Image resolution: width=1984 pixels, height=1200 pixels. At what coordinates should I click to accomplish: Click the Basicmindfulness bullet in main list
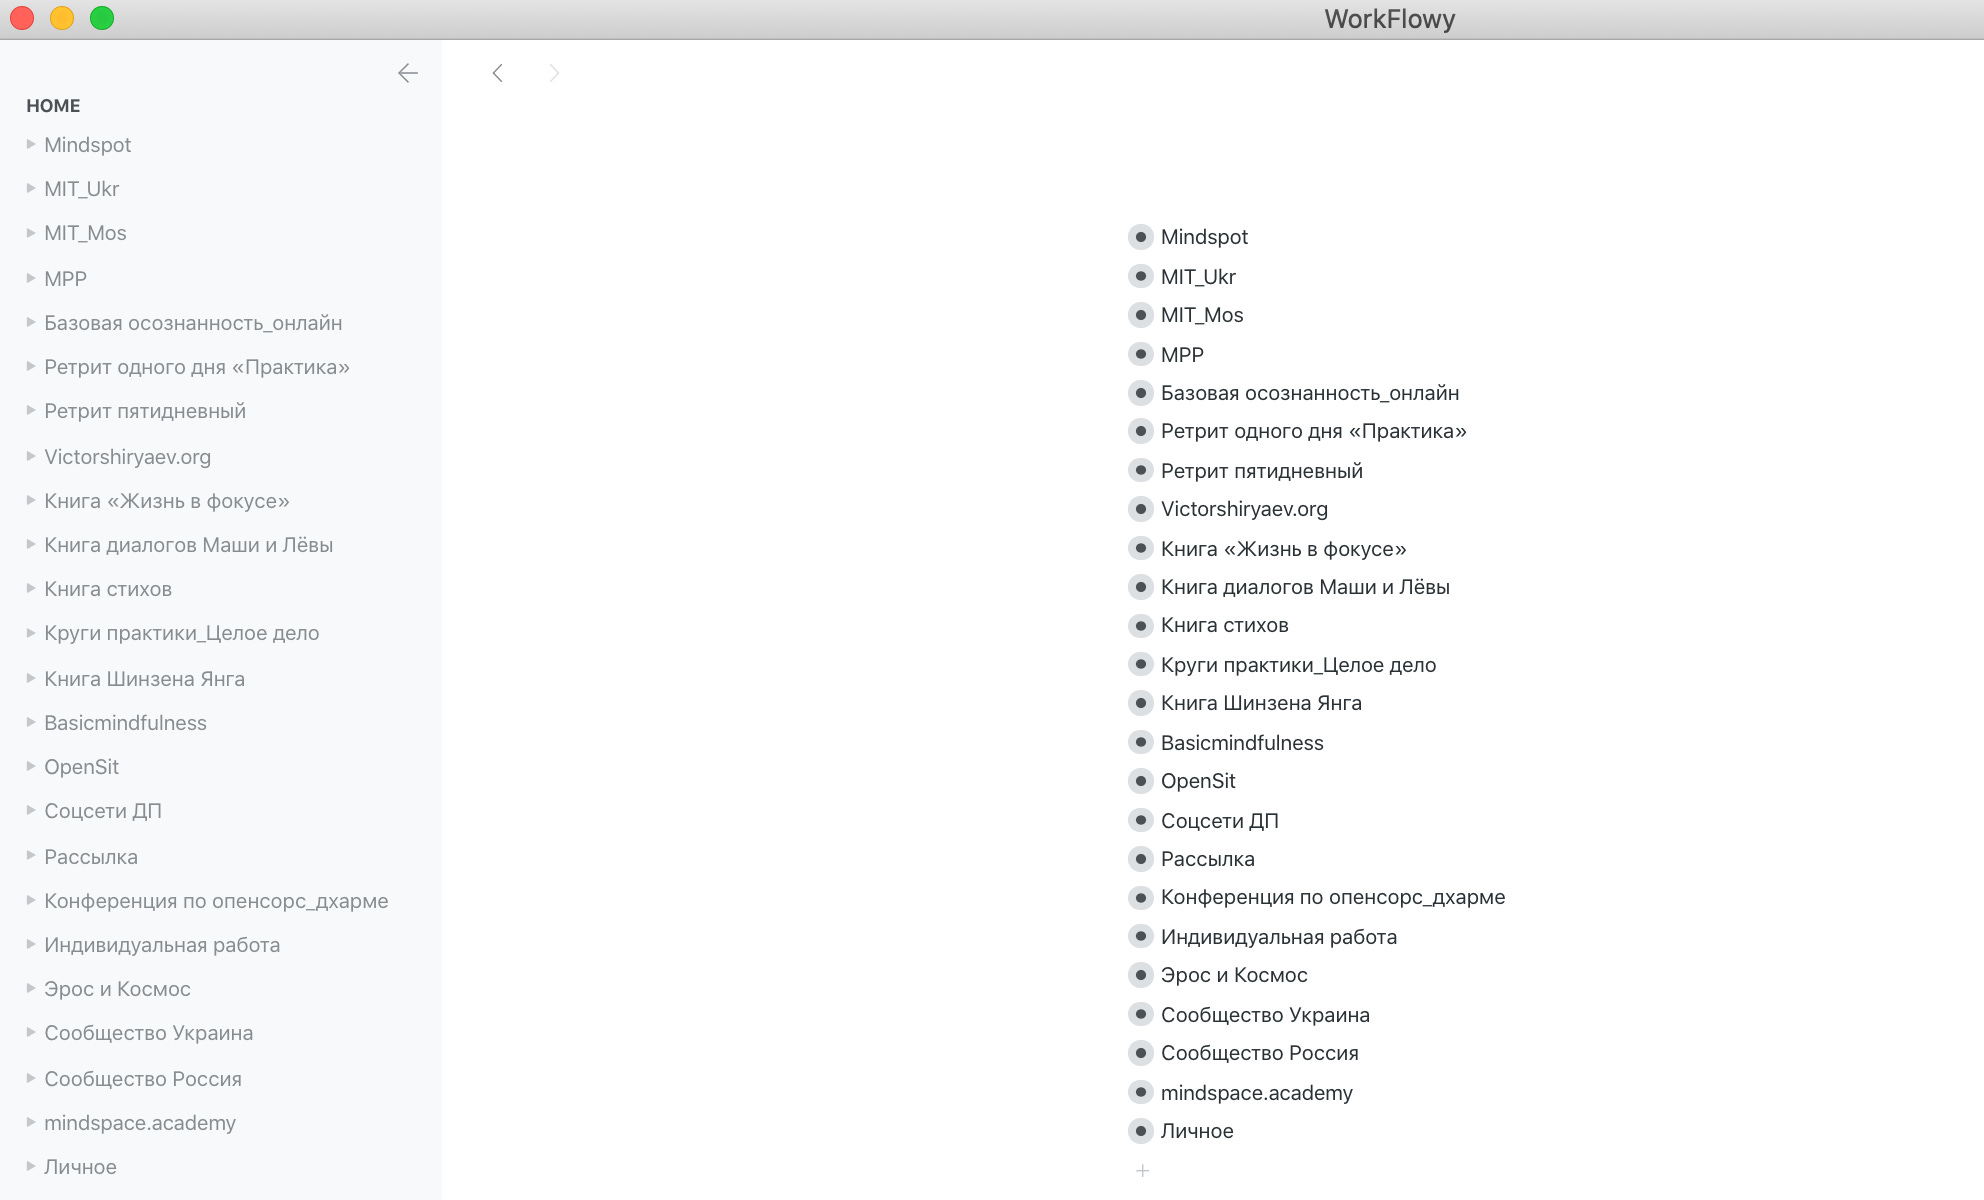1140,742
